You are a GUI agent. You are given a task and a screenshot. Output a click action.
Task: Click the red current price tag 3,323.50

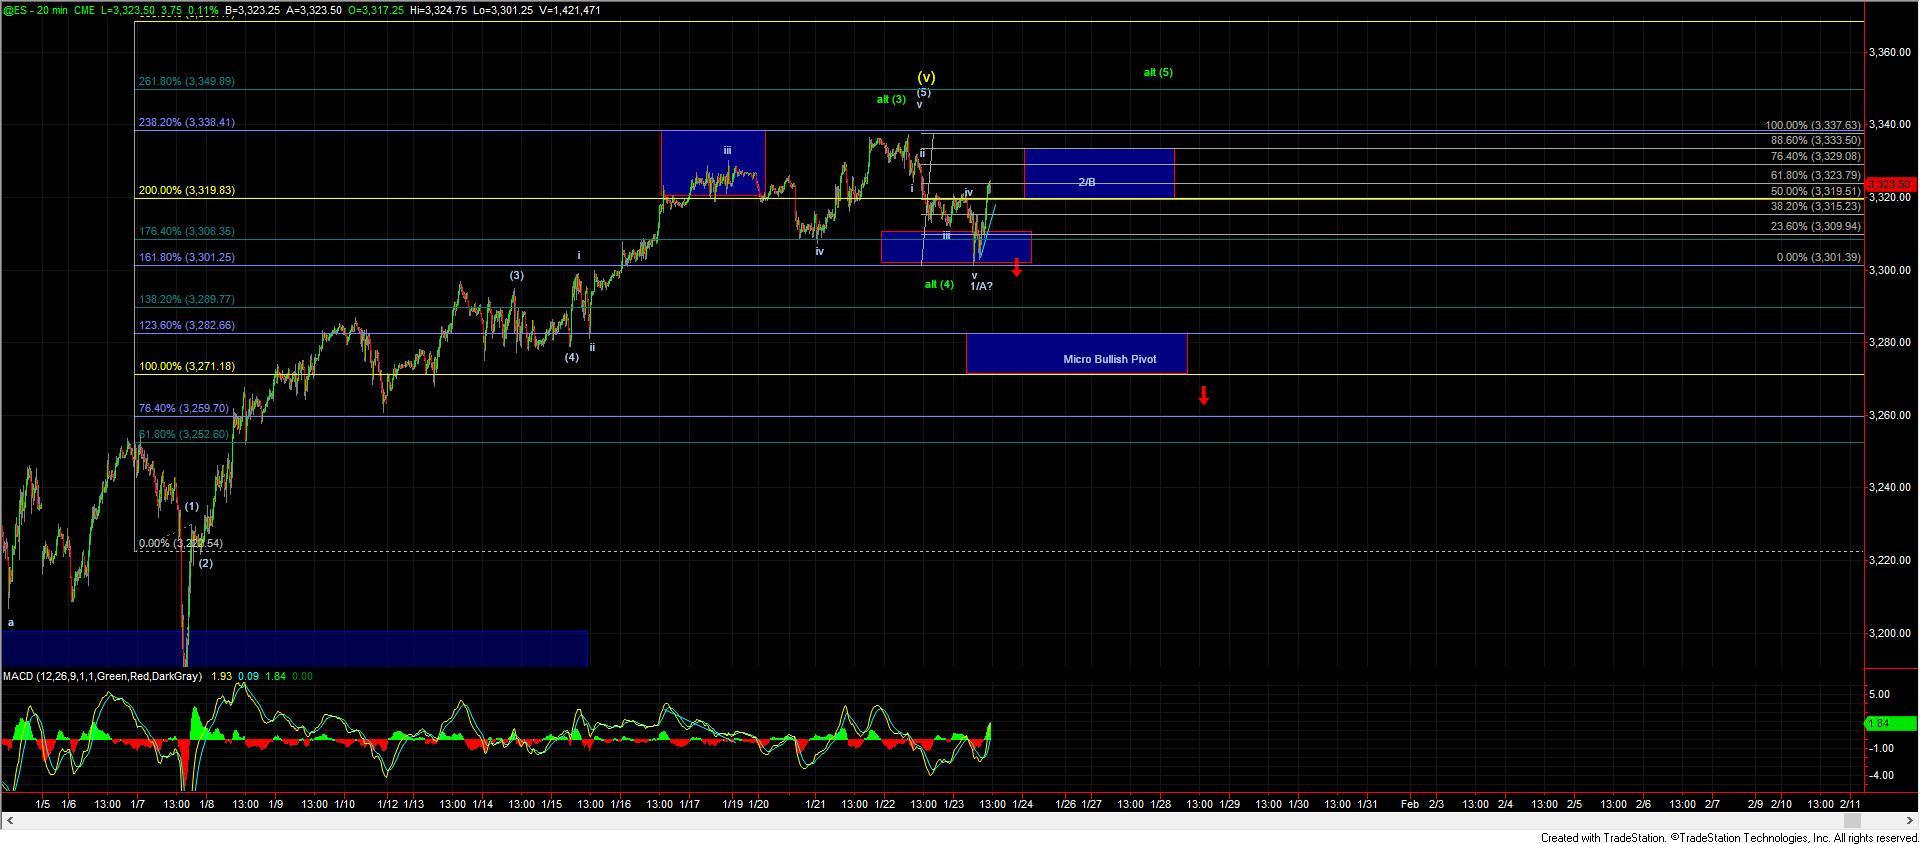[1890, 185]
